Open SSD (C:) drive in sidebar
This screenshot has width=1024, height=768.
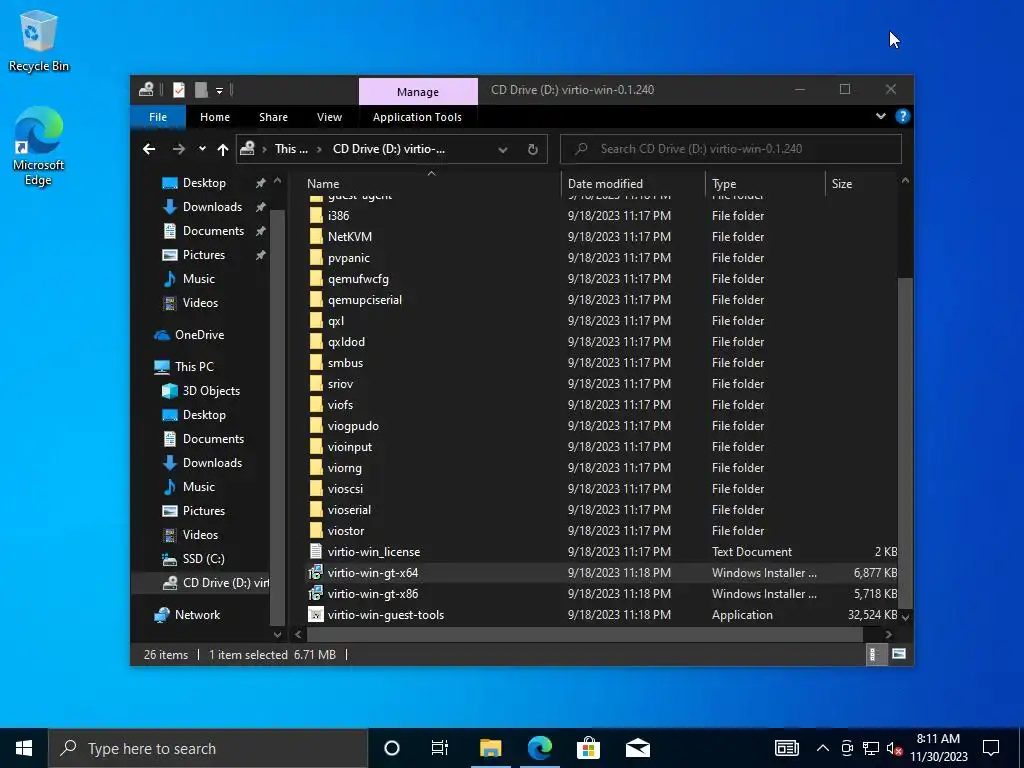tap(203, 559)
